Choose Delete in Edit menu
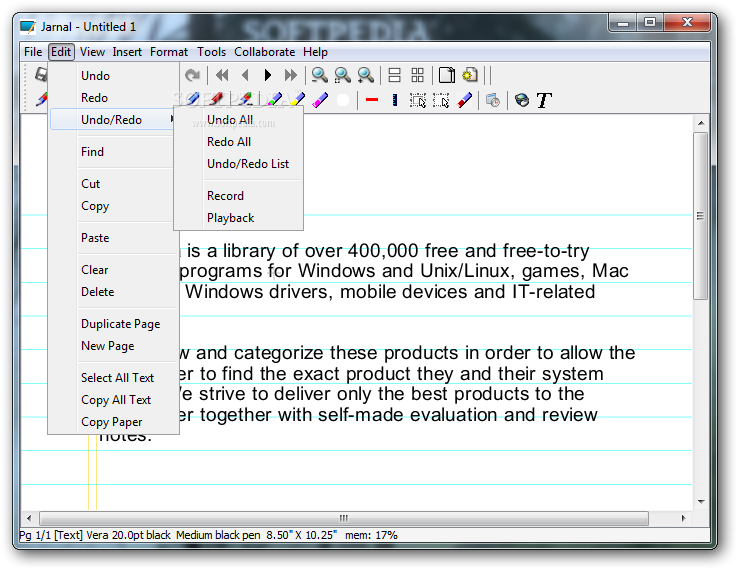Screen dimensions: 738x570 112,292
